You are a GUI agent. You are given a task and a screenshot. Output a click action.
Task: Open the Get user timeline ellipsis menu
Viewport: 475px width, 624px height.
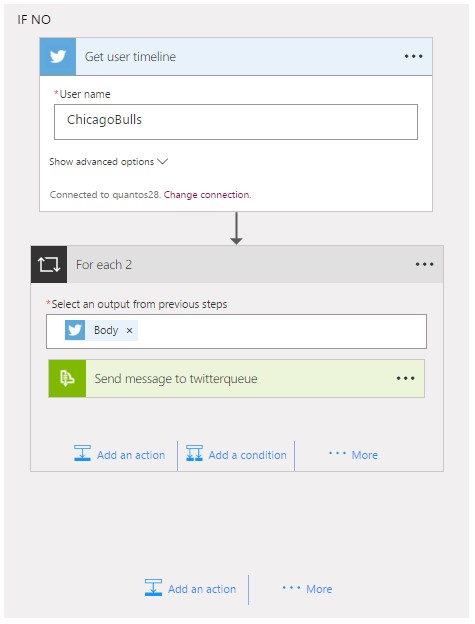[x=413, y=56]
